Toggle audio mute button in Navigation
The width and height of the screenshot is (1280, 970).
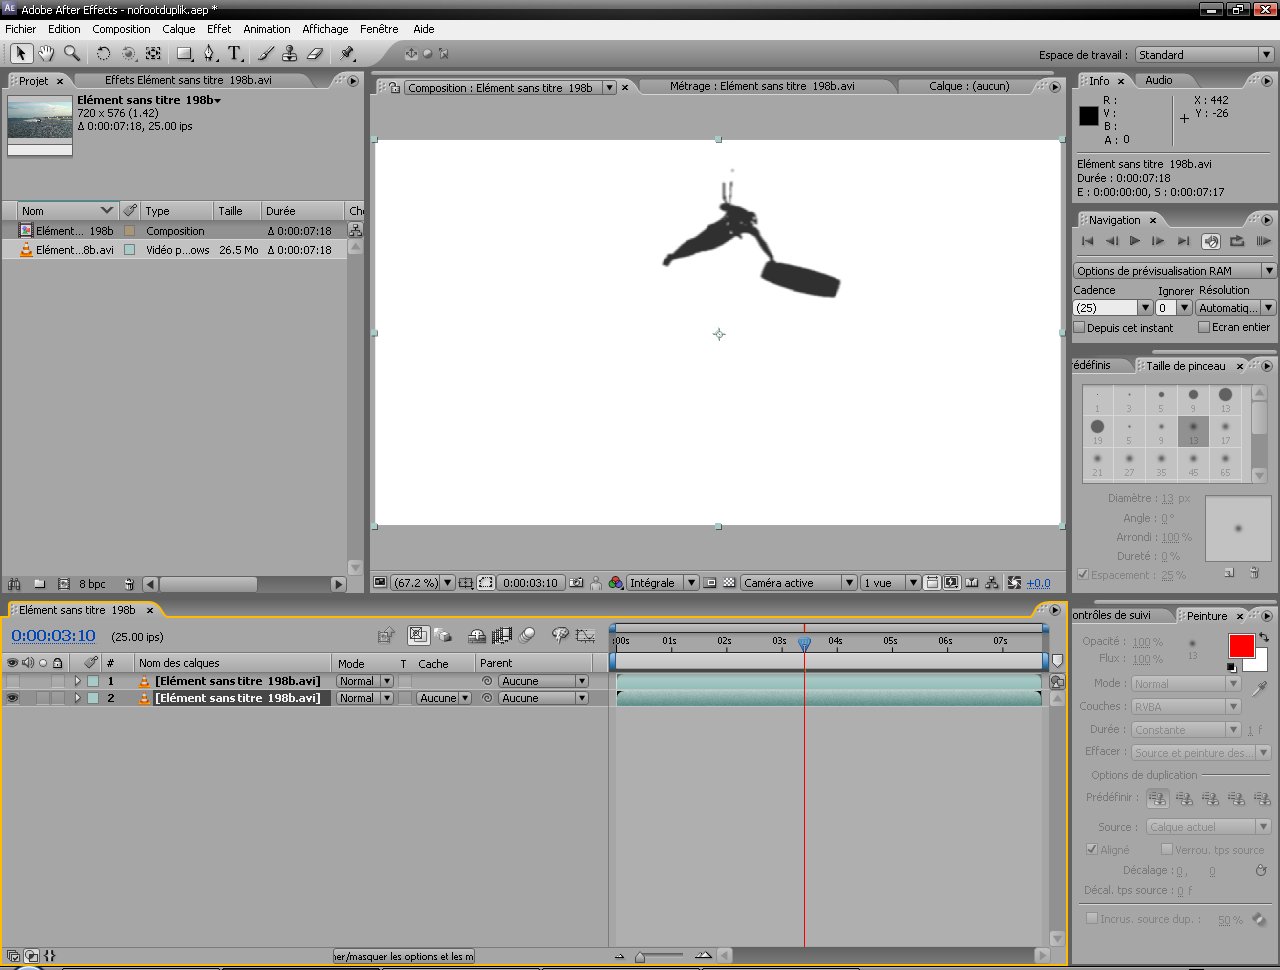(1211, 241)
